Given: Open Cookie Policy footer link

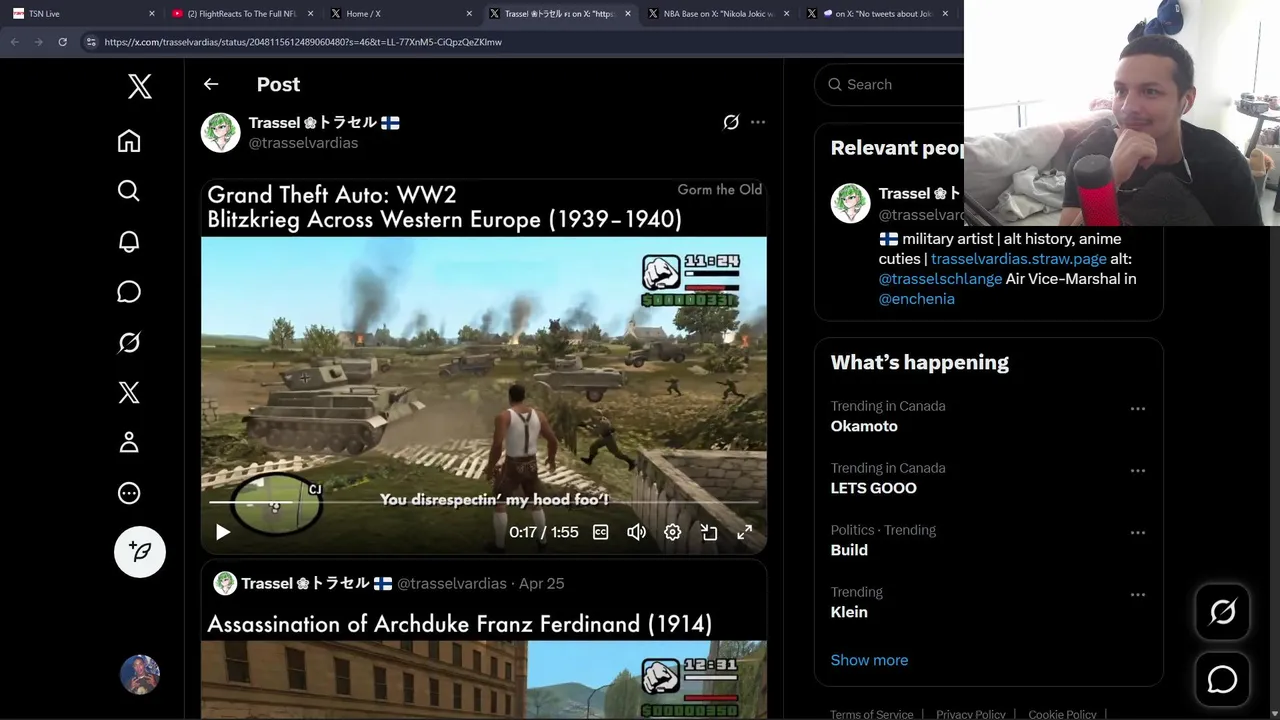Looking at the screenshot, I should coord(1062,714).
